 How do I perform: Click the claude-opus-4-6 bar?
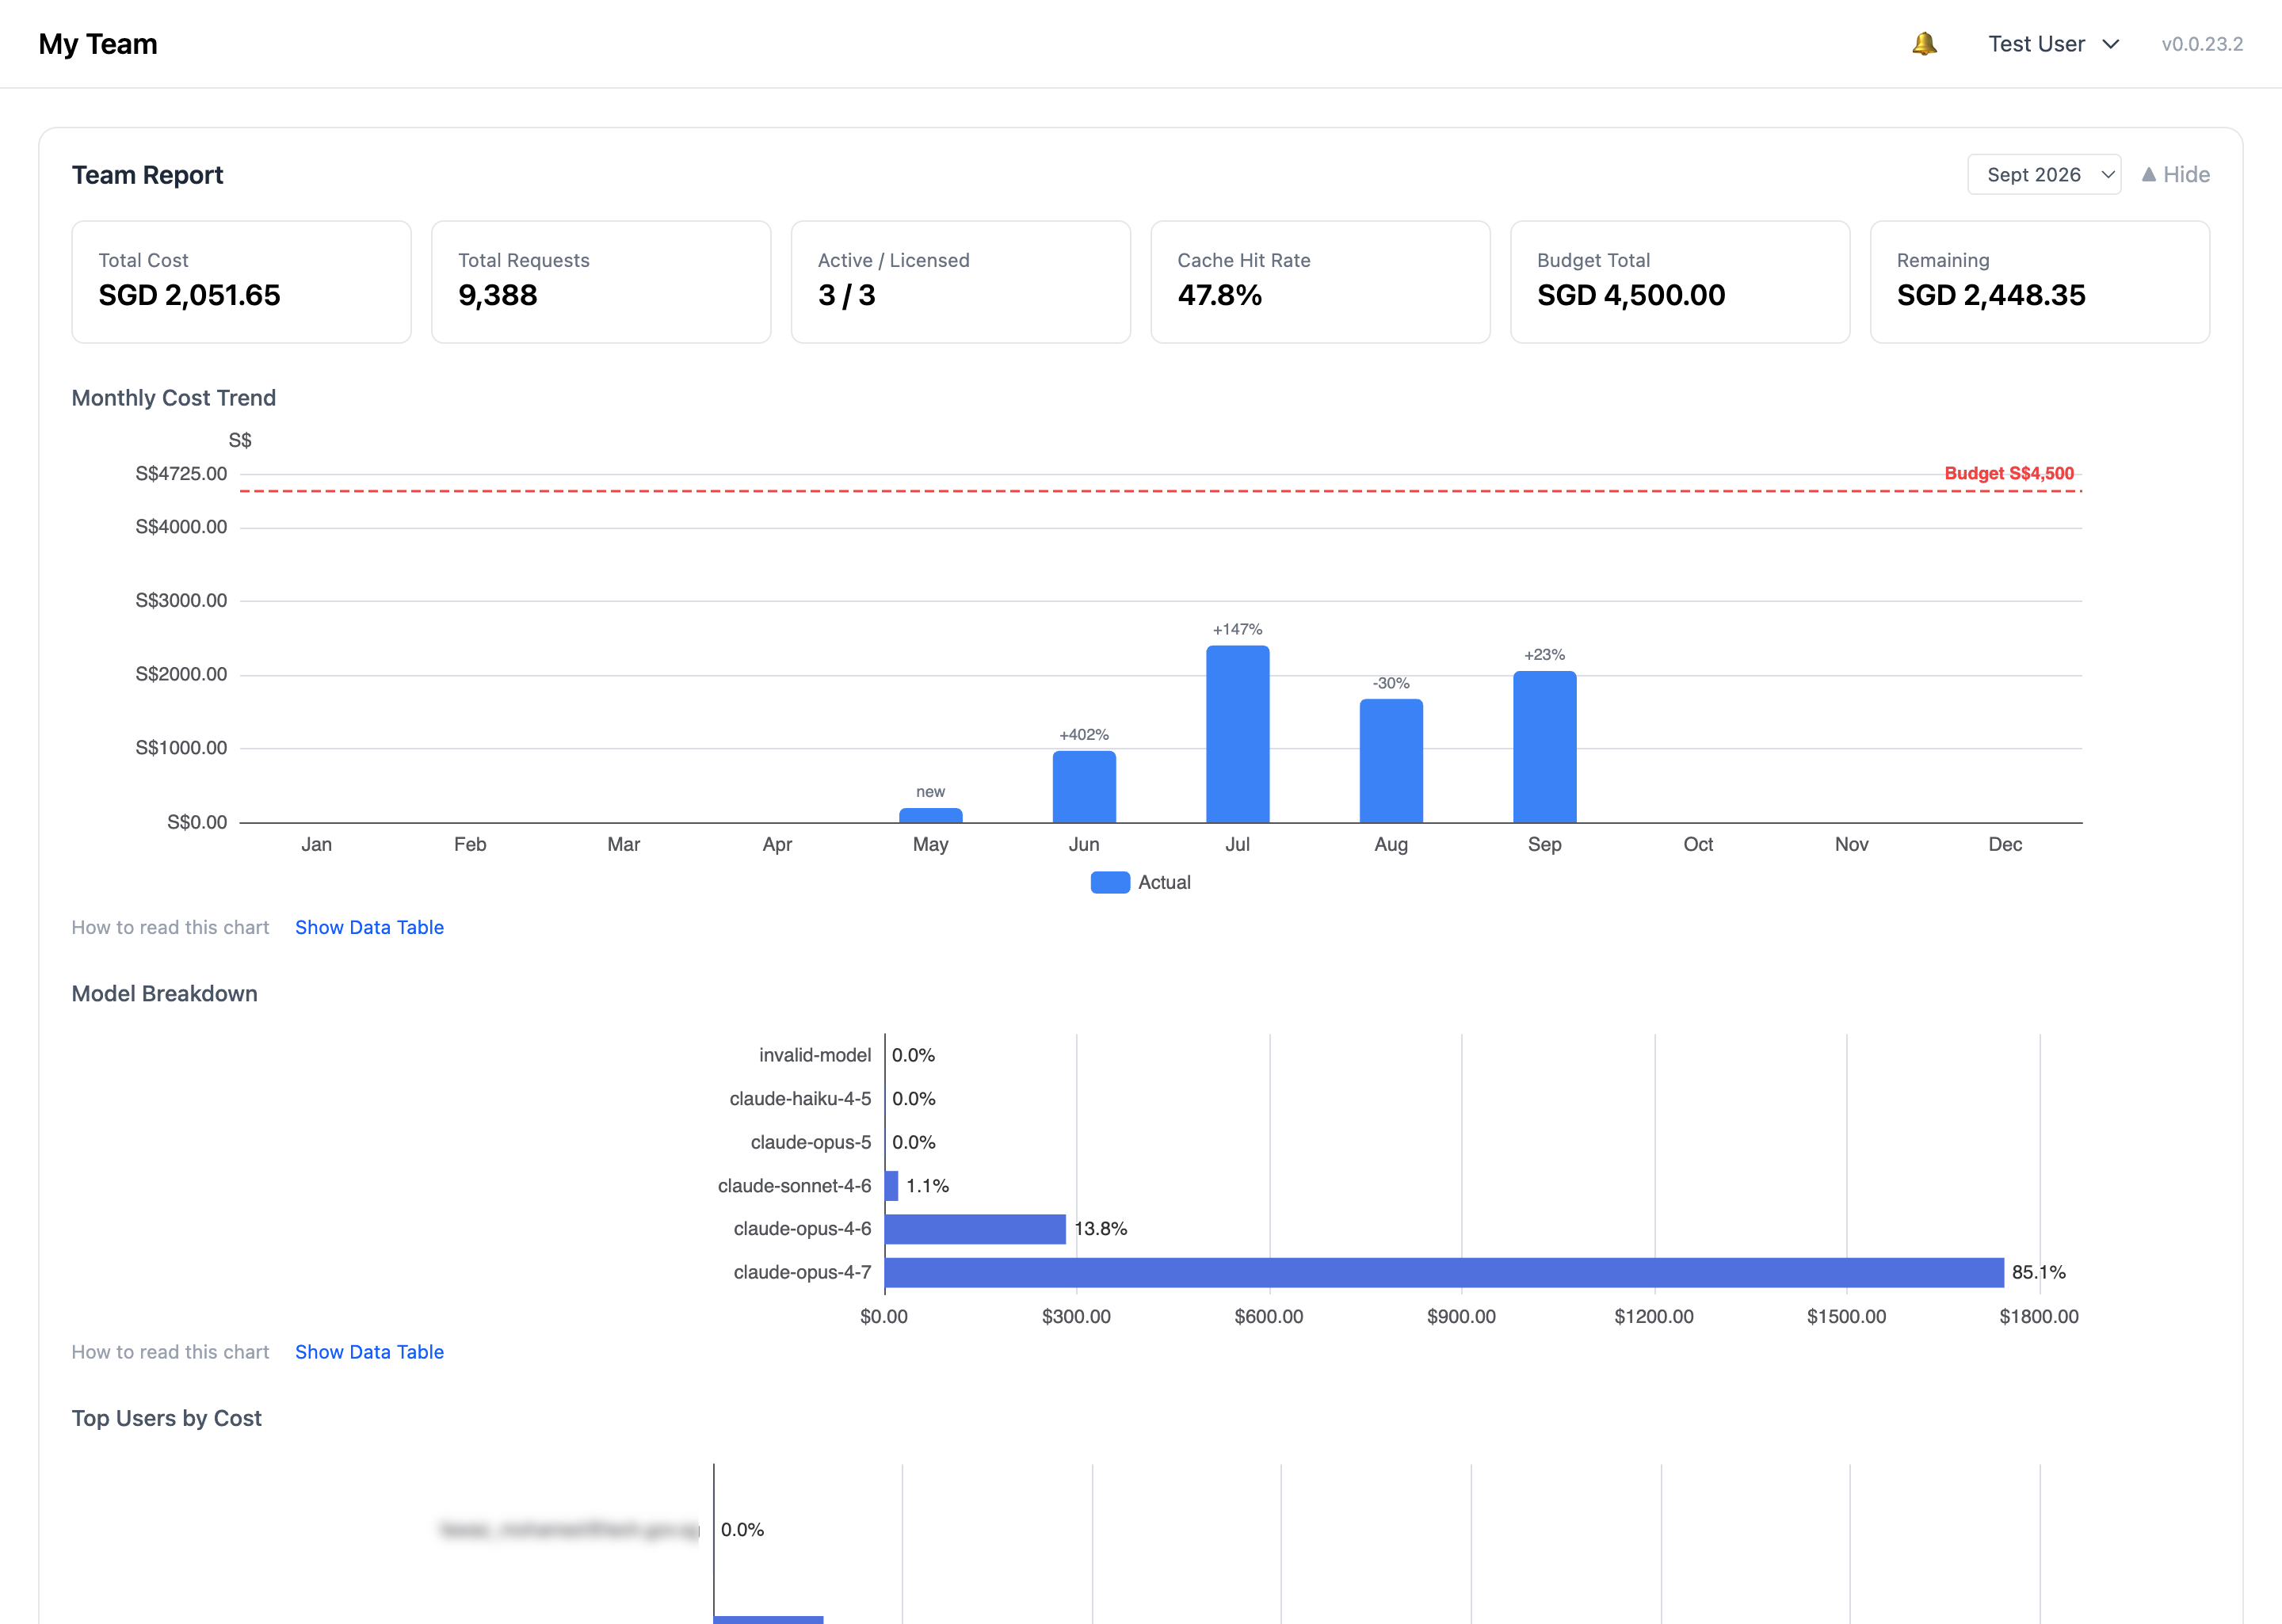[x=975, y=1229]
